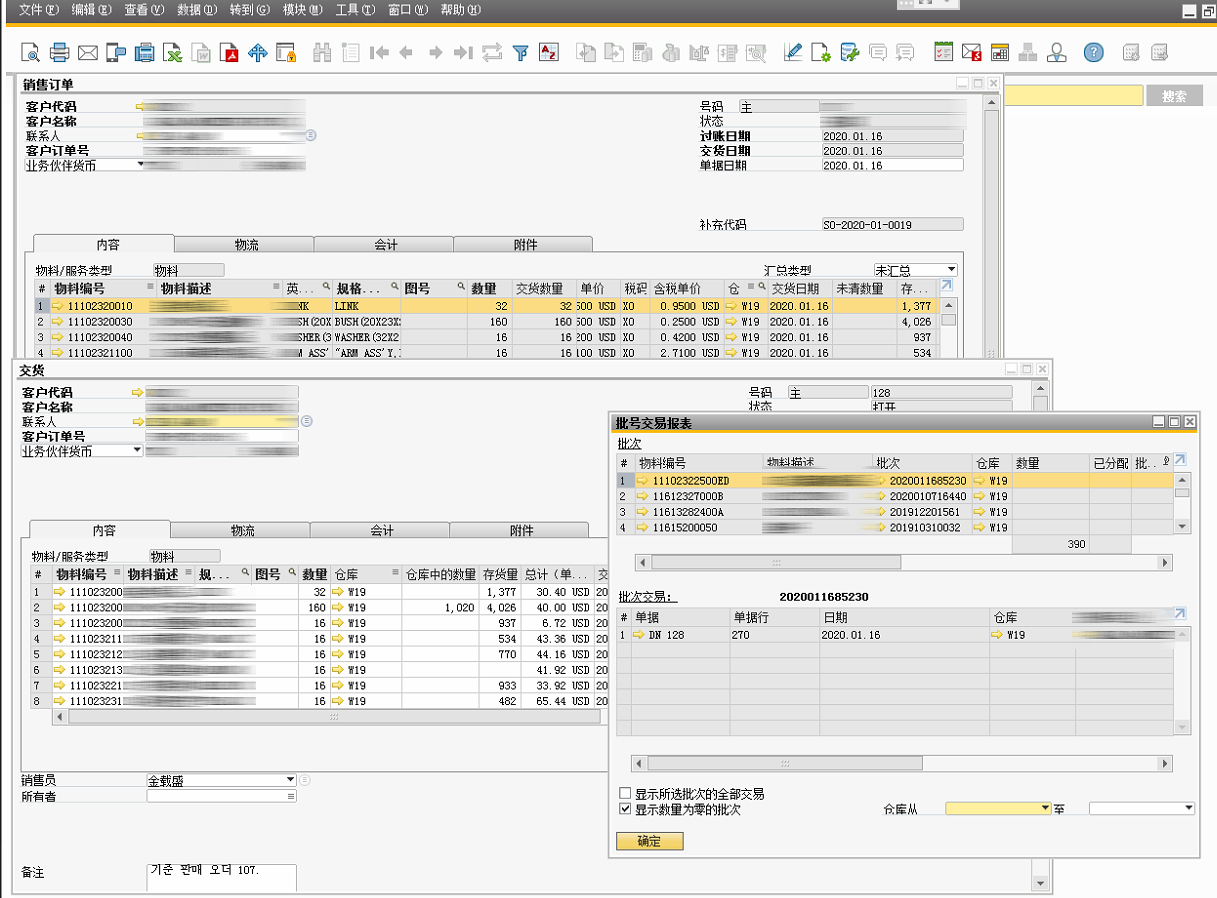This screenshot has width=1217, height=898.
Task: Open My Personal Settings user icon
Action: coord(1057,53)
